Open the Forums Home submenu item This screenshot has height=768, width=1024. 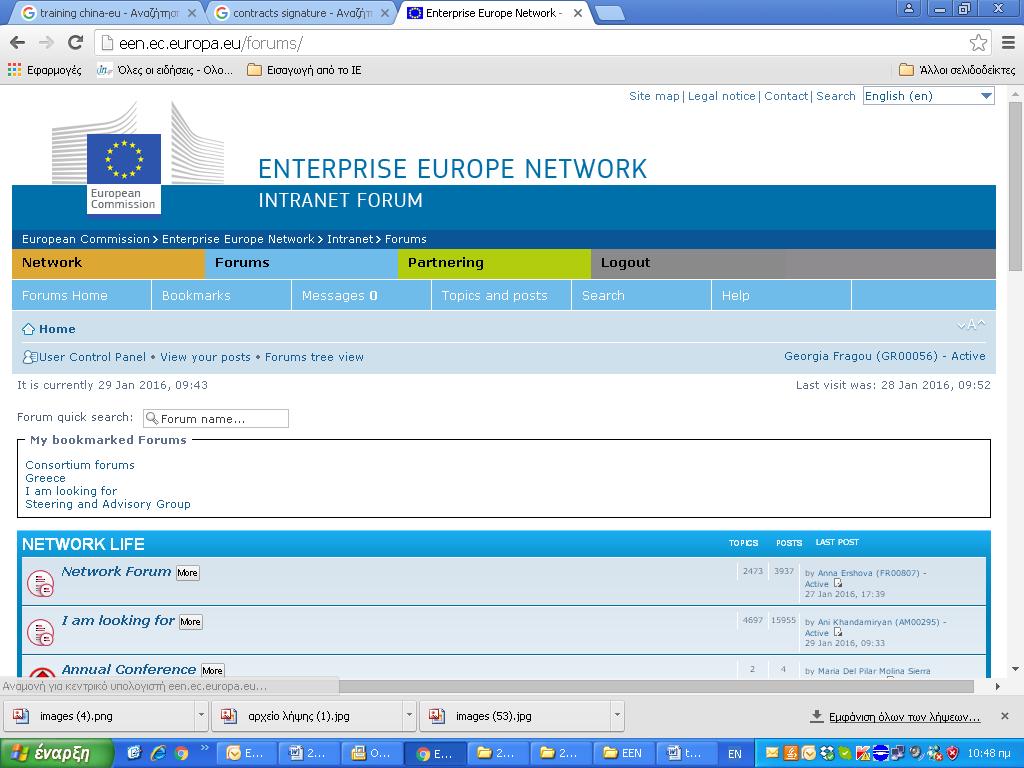point(82,296)
